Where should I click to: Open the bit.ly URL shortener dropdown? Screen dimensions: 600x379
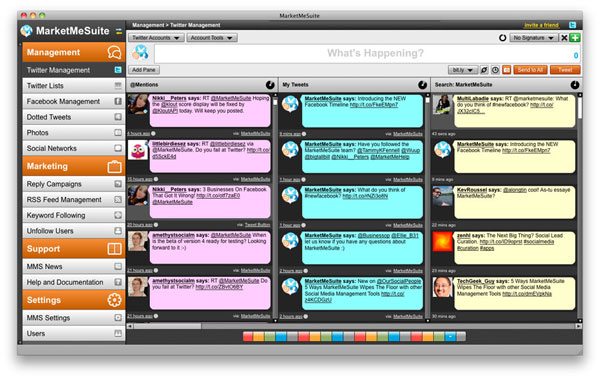coord(462,70)
